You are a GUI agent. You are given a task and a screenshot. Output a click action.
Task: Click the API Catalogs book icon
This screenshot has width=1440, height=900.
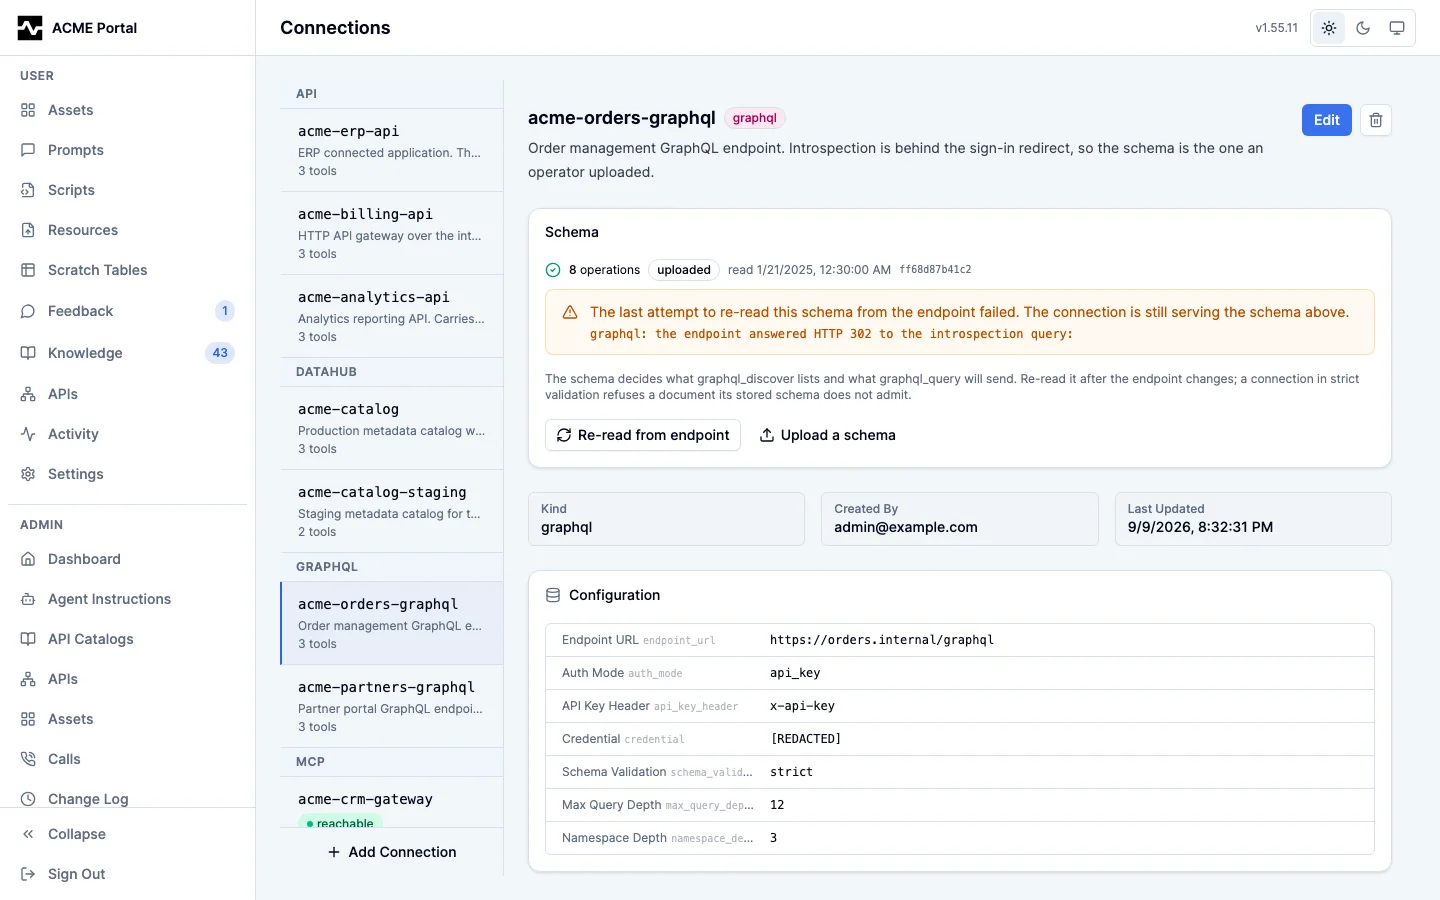click(x=28, y=639)
